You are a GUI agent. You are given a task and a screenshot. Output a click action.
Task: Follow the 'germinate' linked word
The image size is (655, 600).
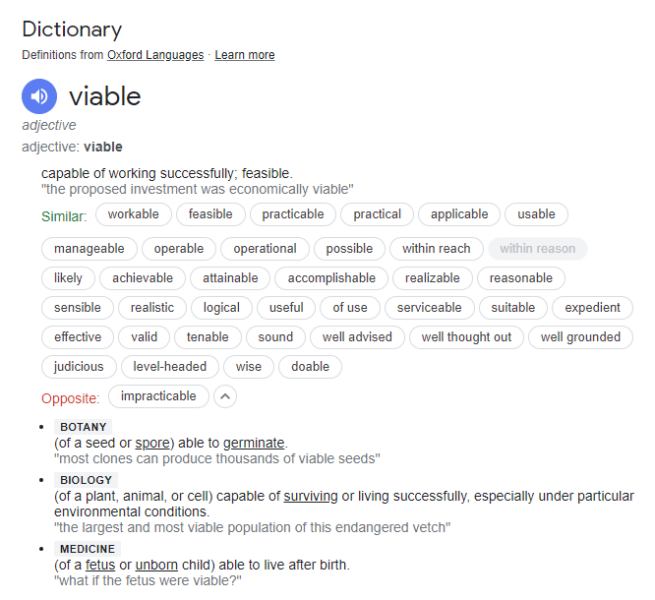tap(254, 443)
